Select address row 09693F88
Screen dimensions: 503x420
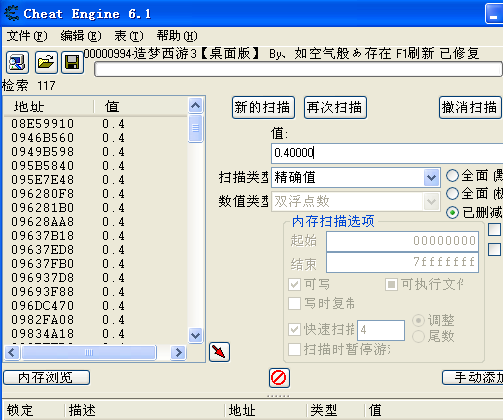click(x=96, y=292)
